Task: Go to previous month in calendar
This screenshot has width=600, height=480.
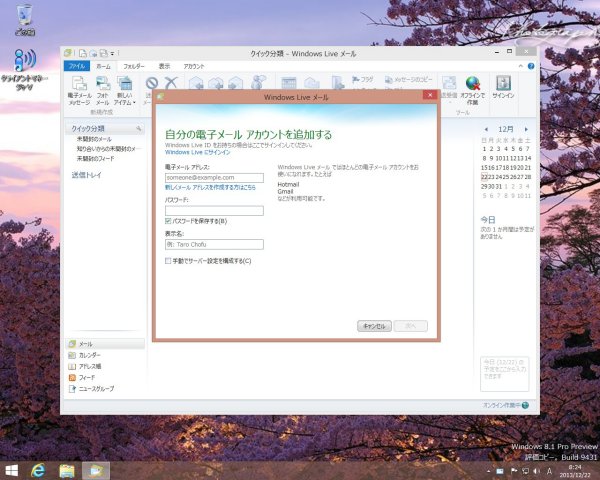Action: [486, 129]
